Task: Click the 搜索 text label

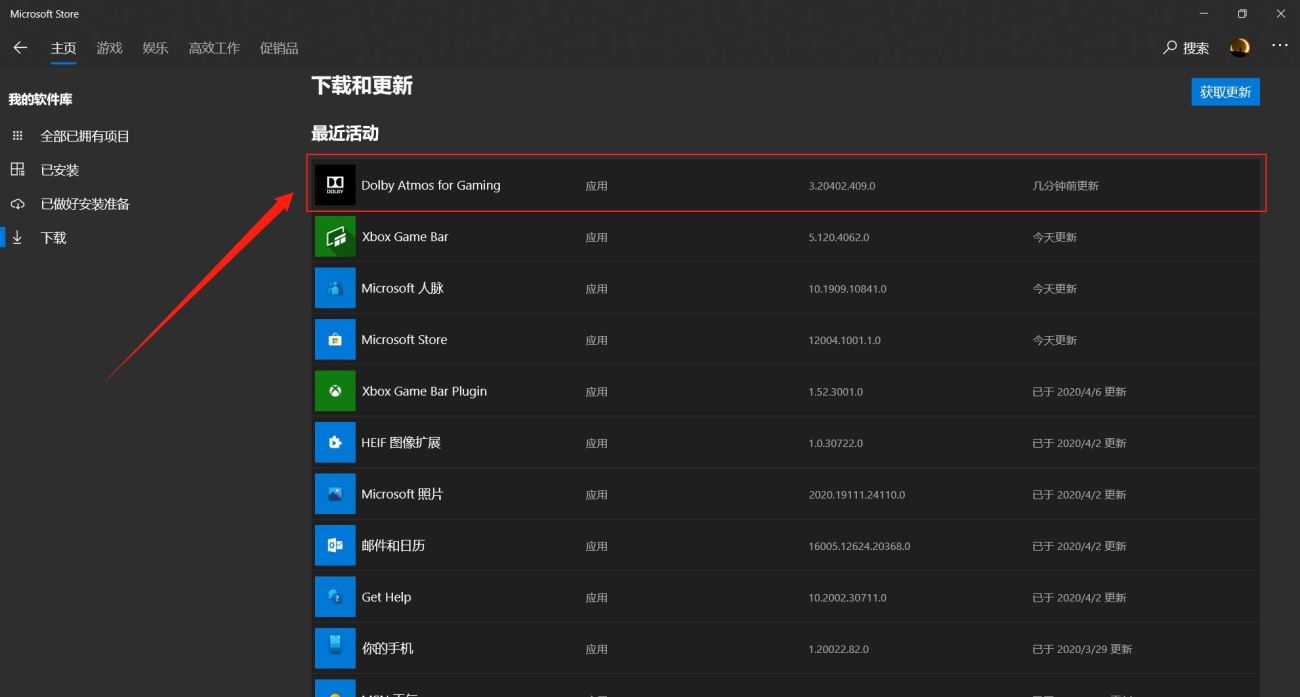Action: pos(1196,48)
